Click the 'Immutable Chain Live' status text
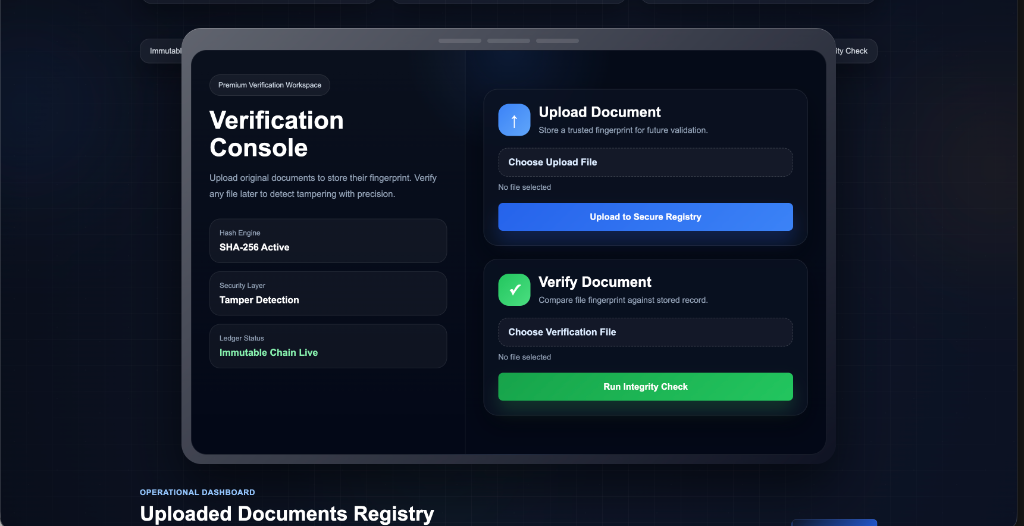Screen dimensions: 1024x526 pos(268,353)
